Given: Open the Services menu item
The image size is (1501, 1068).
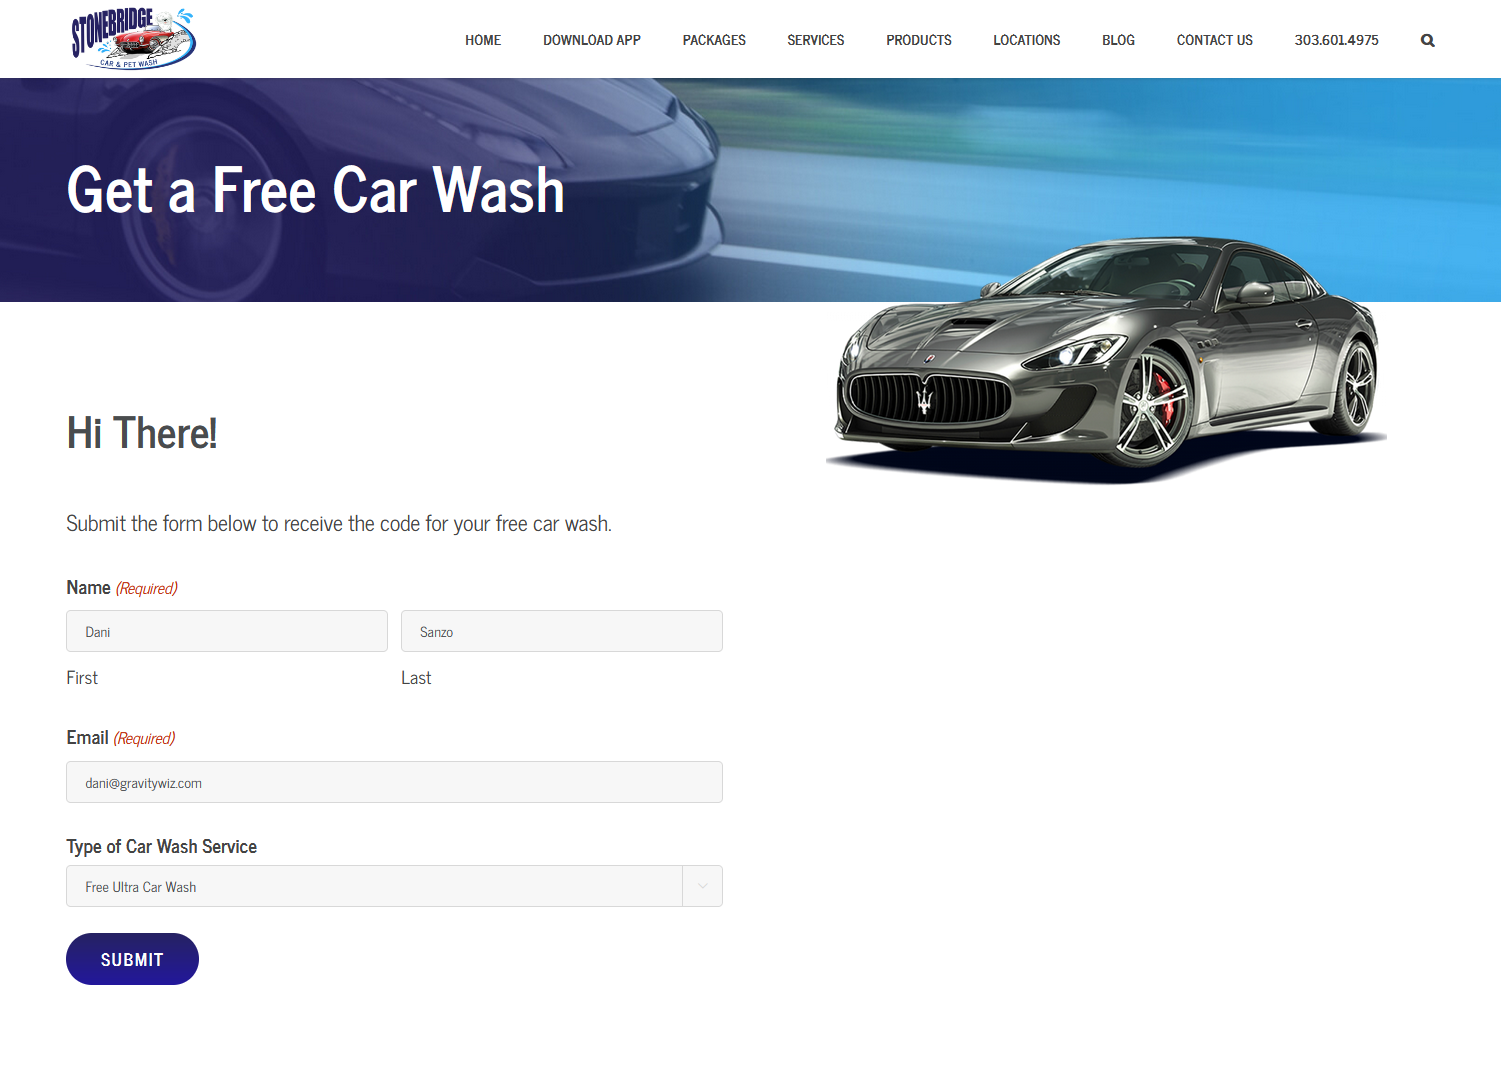Looking at the screenshot, I should pos(816,40).
